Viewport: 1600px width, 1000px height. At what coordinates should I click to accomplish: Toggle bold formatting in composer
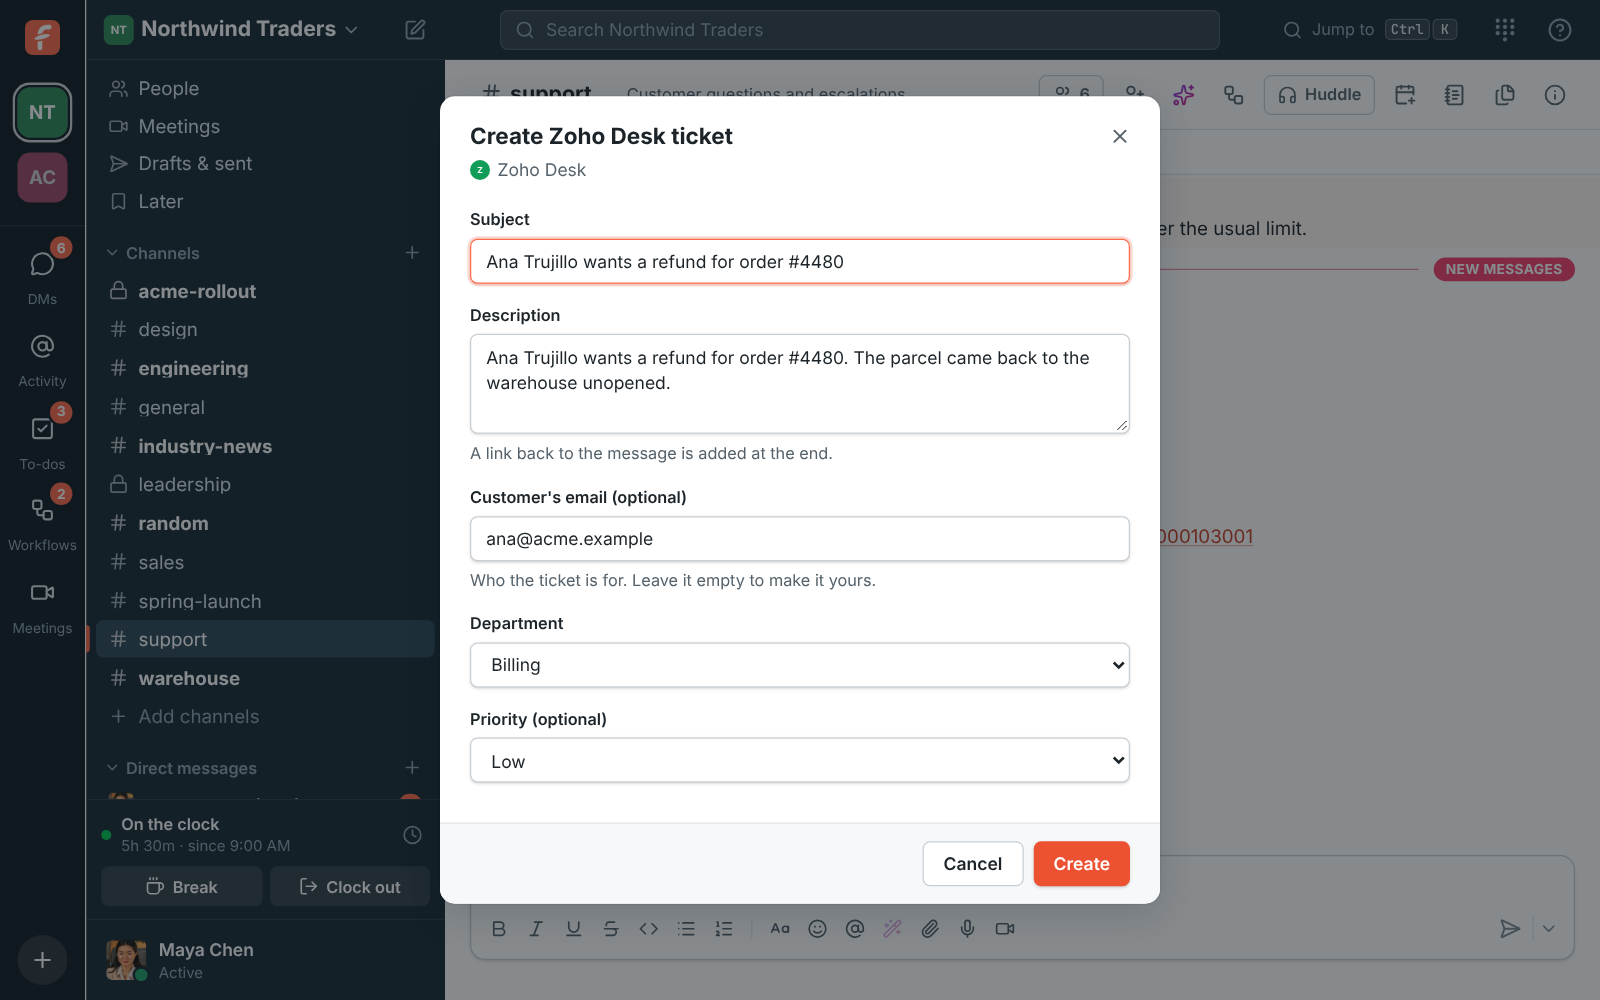[499, 929]
